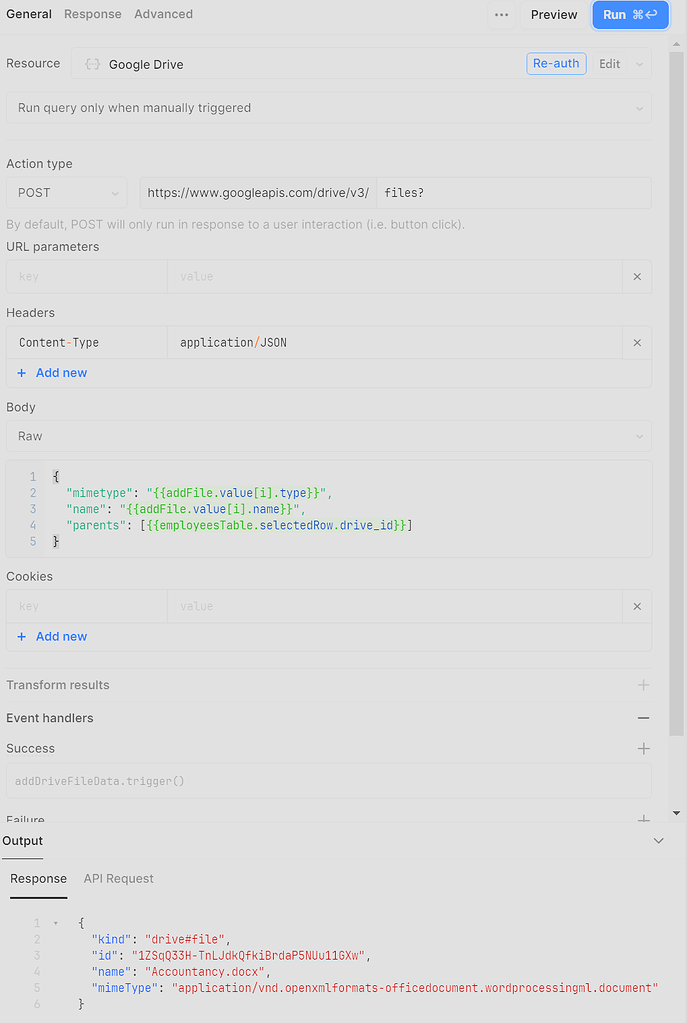Open the three-dot more options menu
The width and height of the screenshot is (687, 1023).
[501, 15]
